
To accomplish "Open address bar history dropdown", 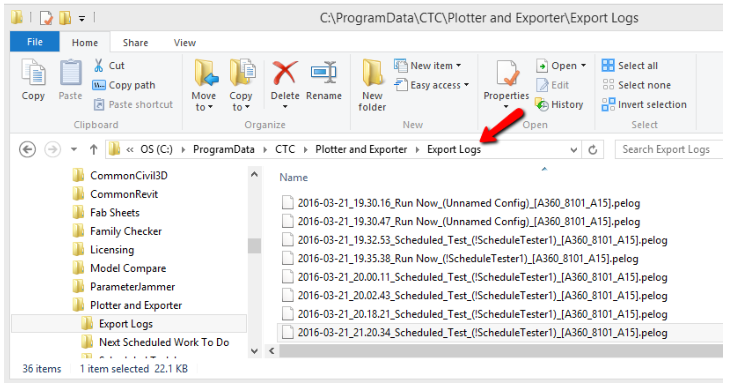I will [x=574, y=150].
